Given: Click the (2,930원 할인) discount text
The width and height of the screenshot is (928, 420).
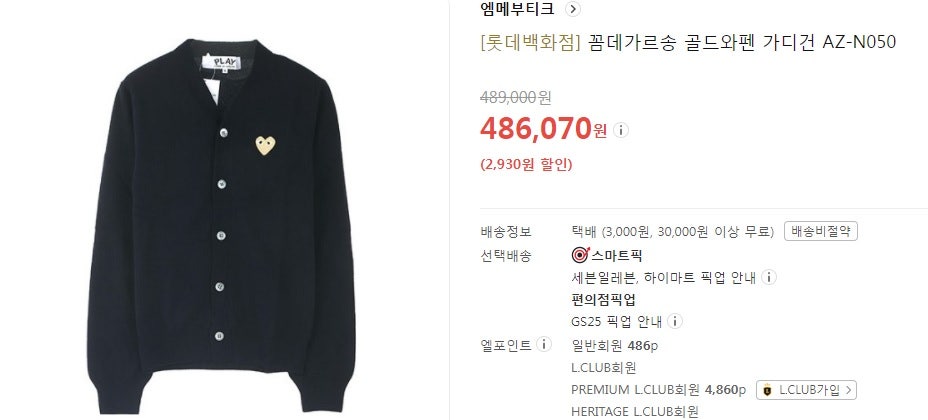Looking at the screenshot, I should click(526, 165).
